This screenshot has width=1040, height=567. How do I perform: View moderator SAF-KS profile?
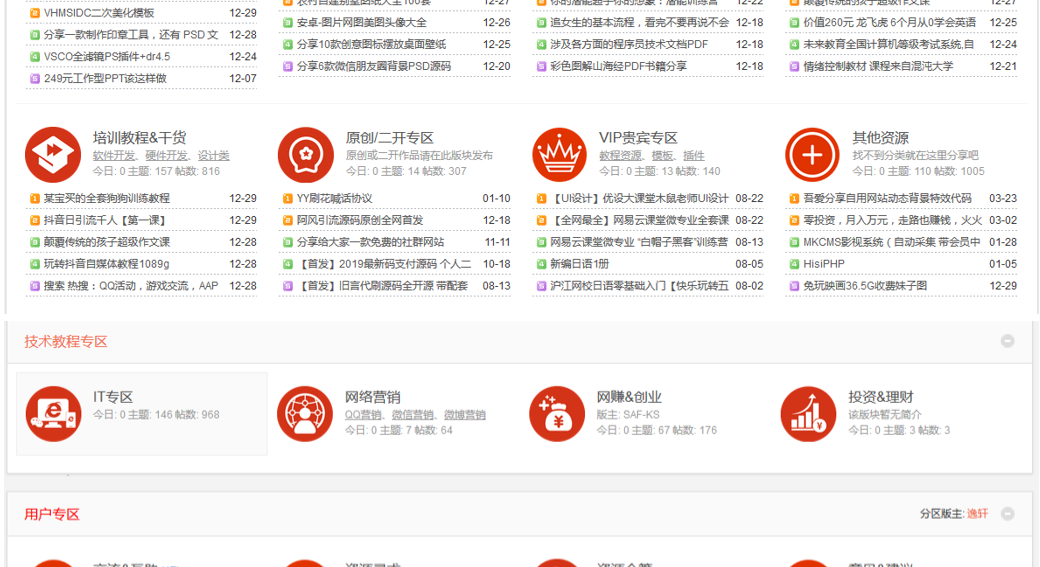(643, 415)
